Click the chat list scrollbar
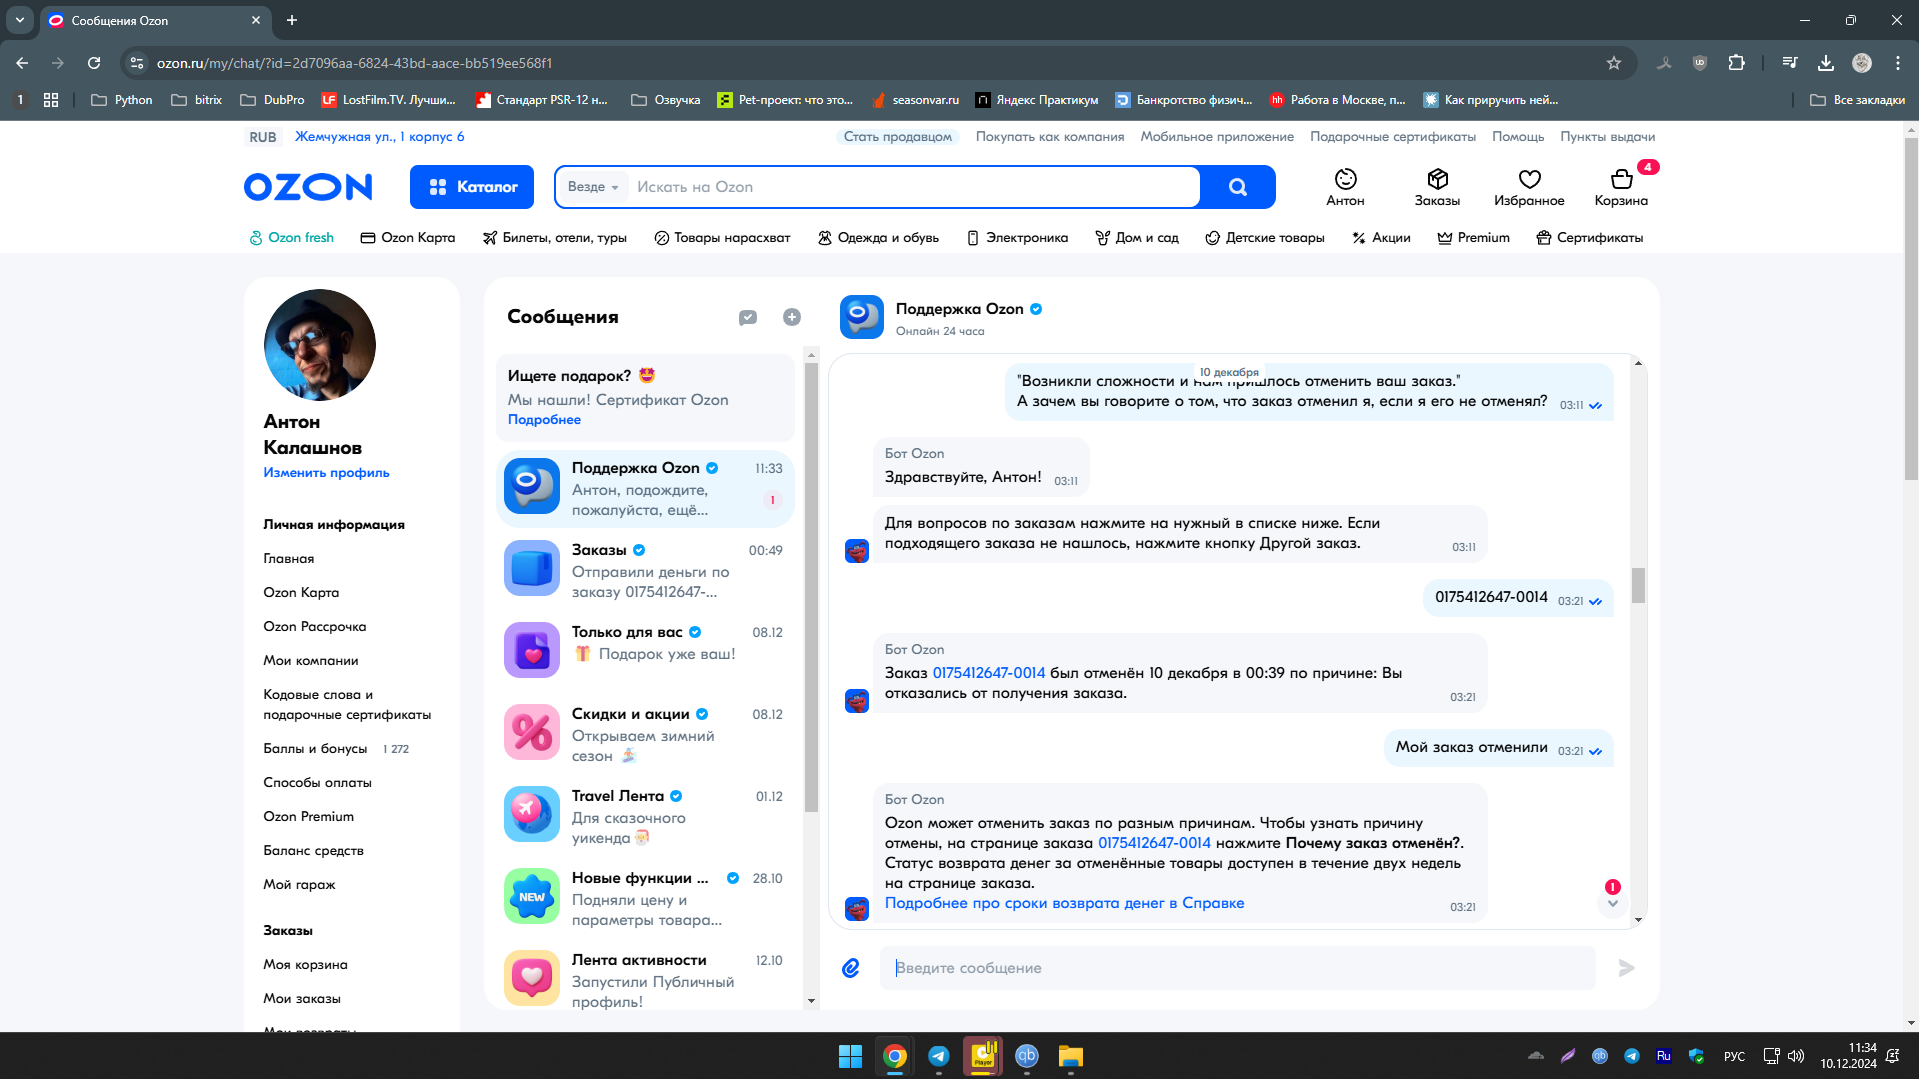This screenshot has width=1919, height=1079. 811,588
